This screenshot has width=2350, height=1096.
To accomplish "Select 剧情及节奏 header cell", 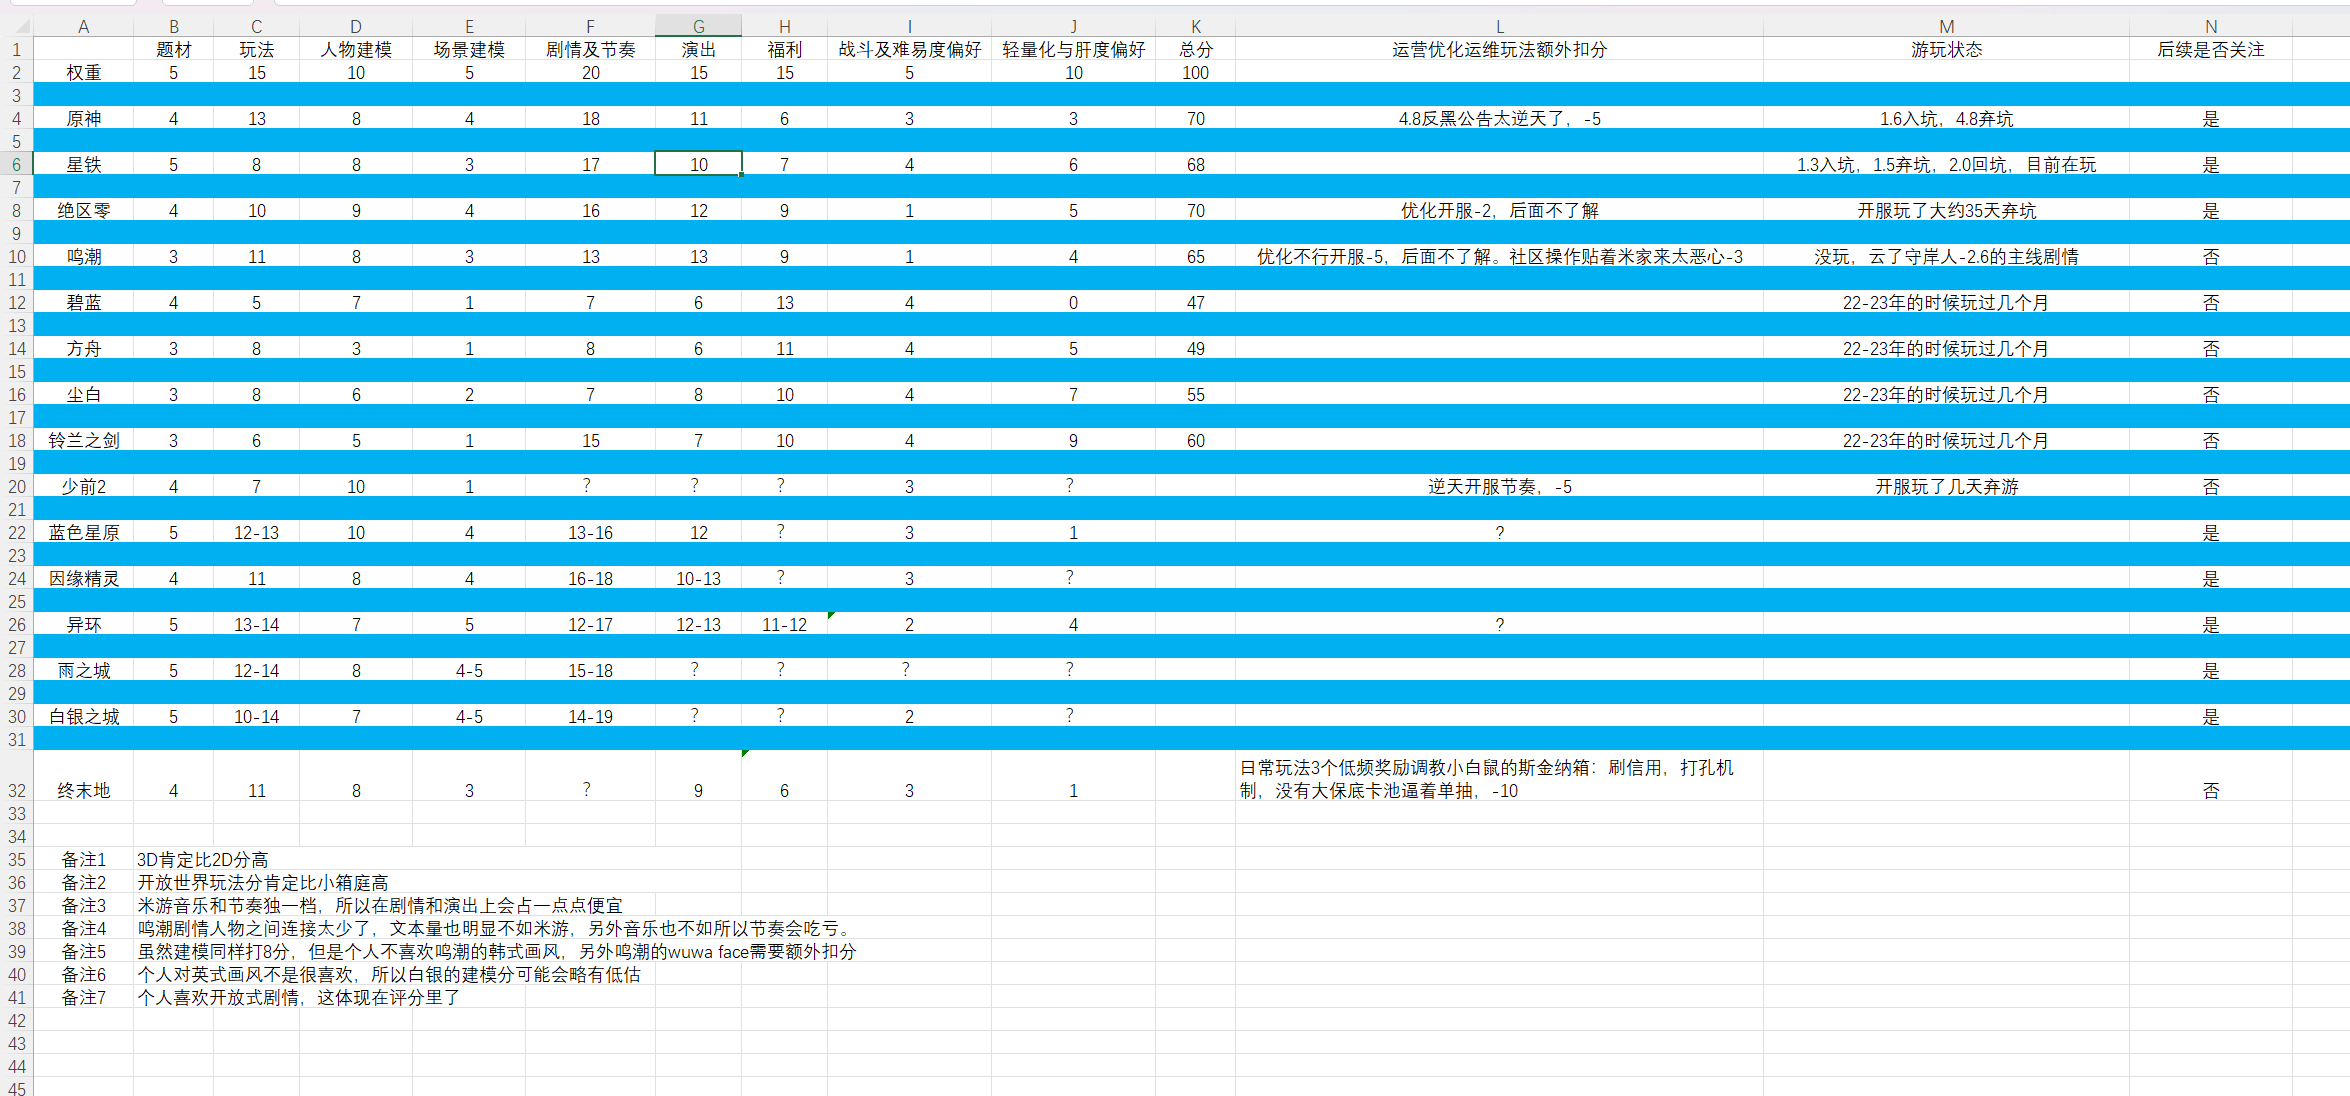I will [590, 49].
